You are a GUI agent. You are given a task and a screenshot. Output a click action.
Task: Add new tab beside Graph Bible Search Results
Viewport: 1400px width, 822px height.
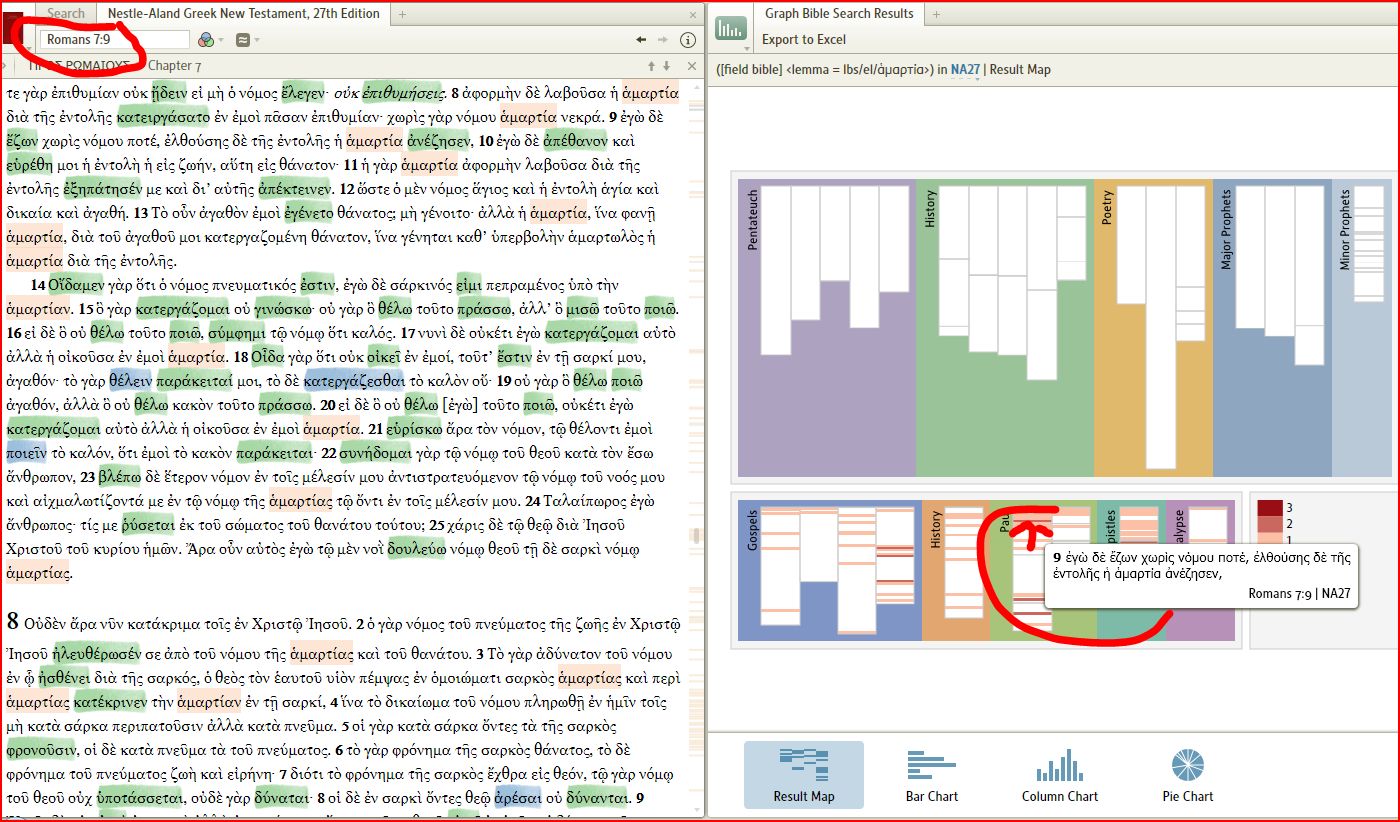point(934,14)
